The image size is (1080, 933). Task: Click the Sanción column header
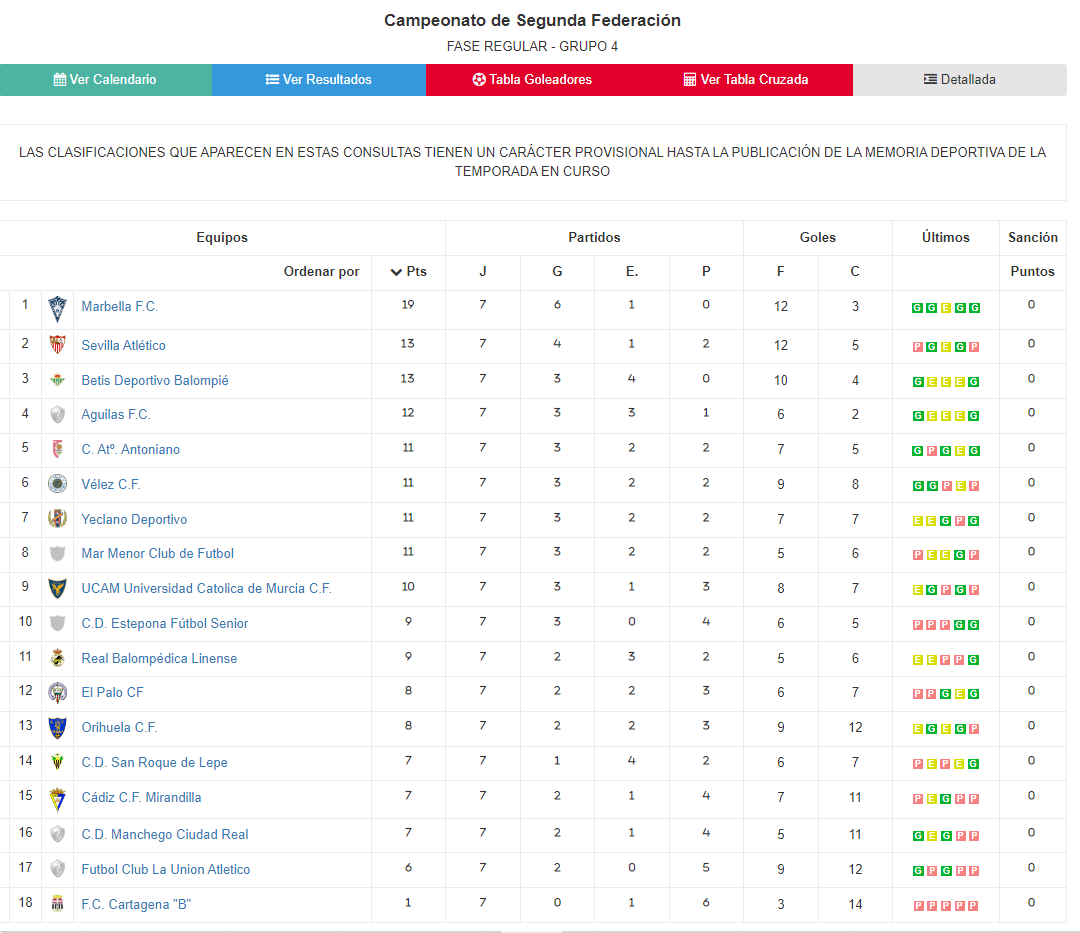point(1032,238)
